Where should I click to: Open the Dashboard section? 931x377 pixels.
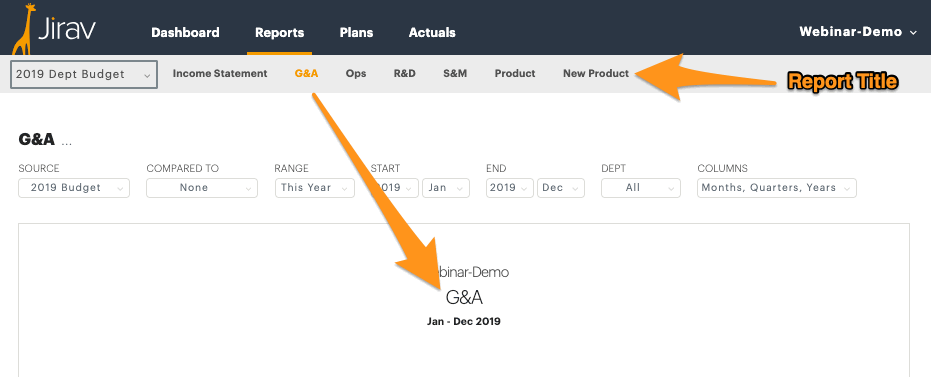click(185, 33)
